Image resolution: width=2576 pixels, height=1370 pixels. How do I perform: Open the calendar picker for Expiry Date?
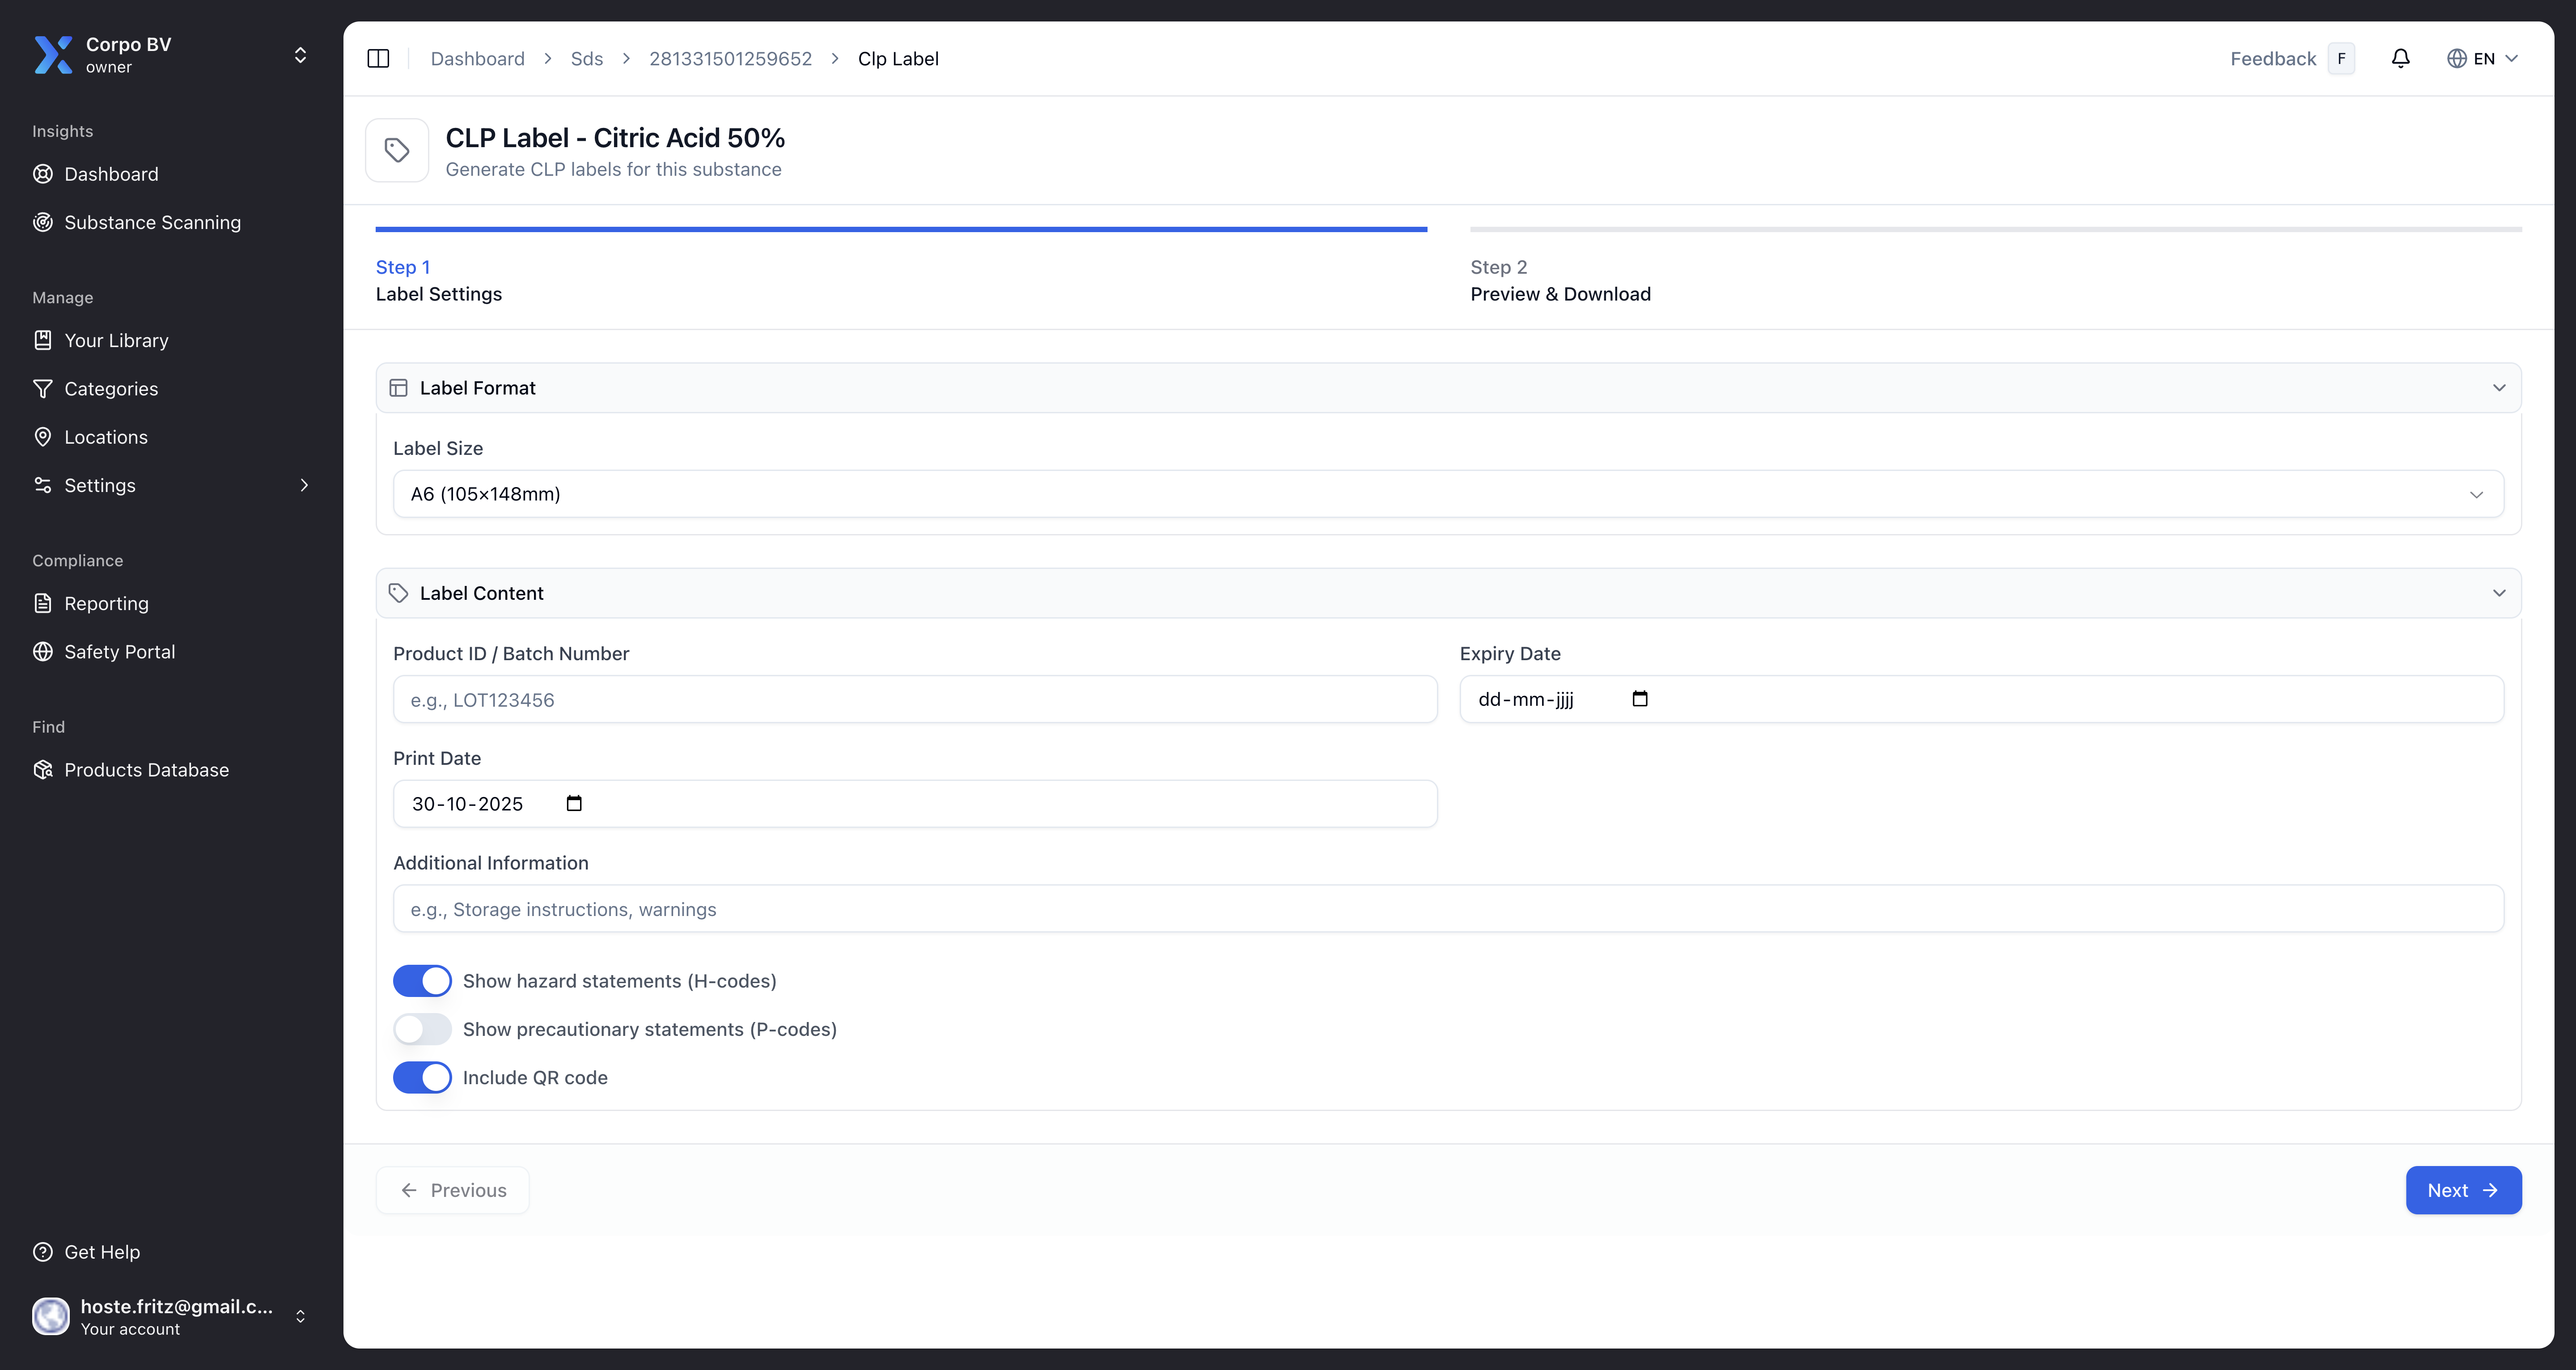[x=1640, y=699]
